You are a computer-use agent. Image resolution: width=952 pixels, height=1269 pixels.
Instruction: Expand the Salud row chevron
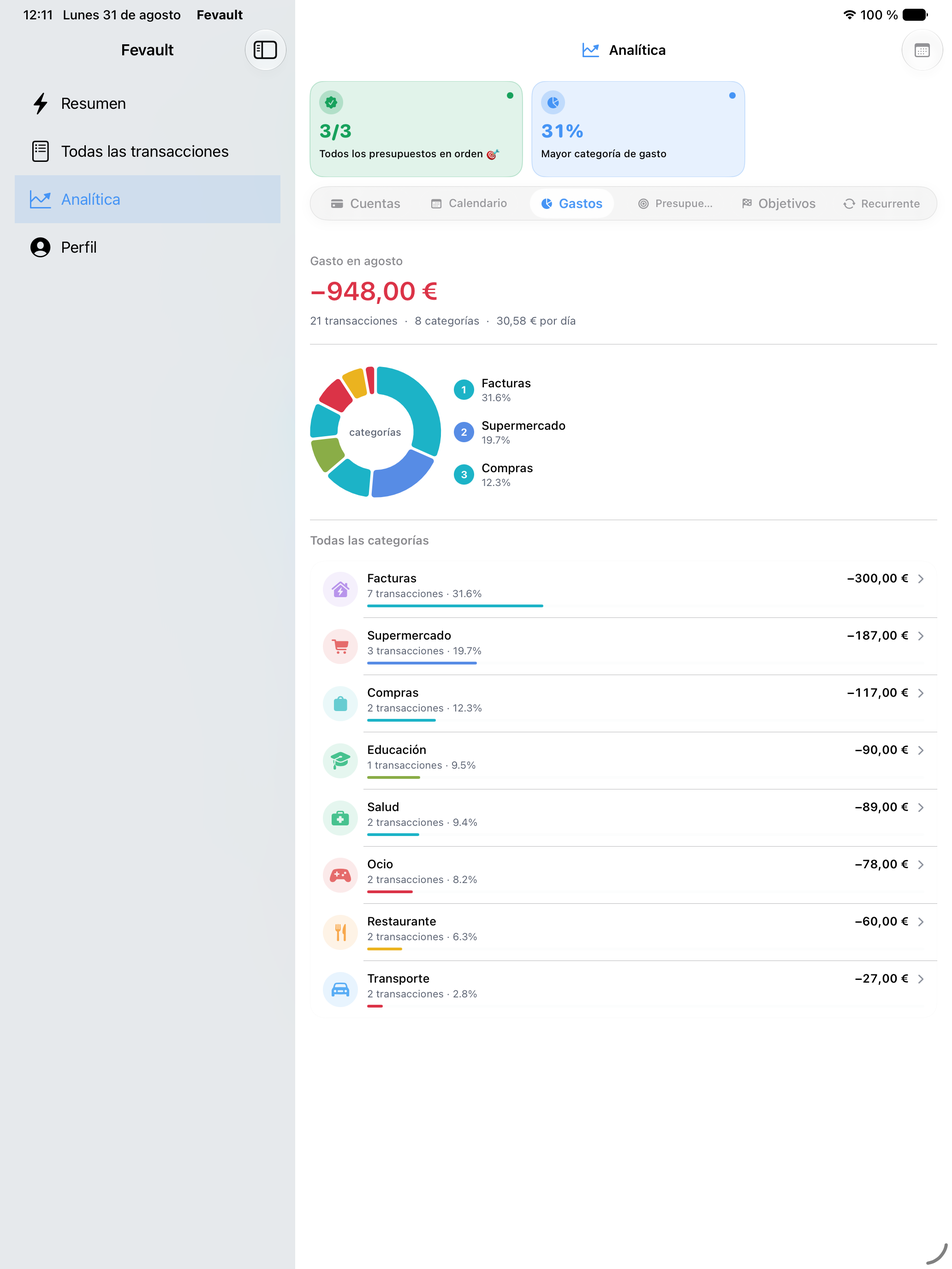[920, 807]
